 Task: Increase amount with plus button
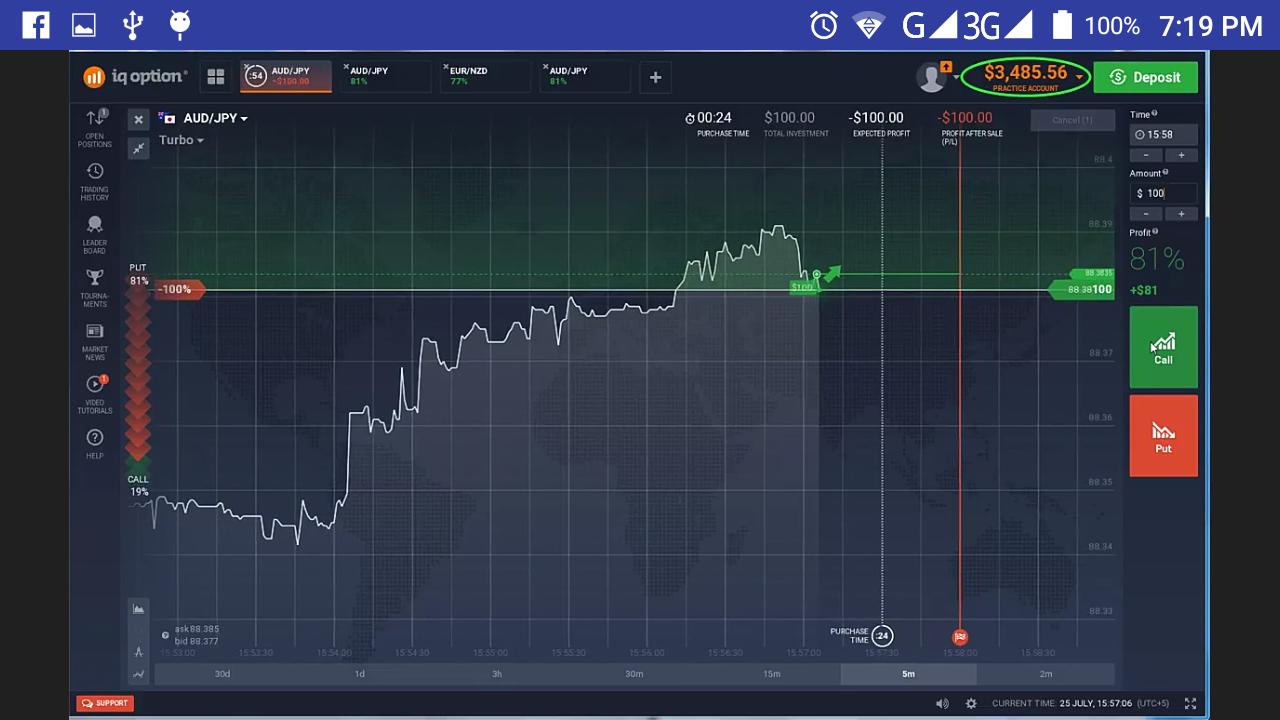click(1181, 214)
